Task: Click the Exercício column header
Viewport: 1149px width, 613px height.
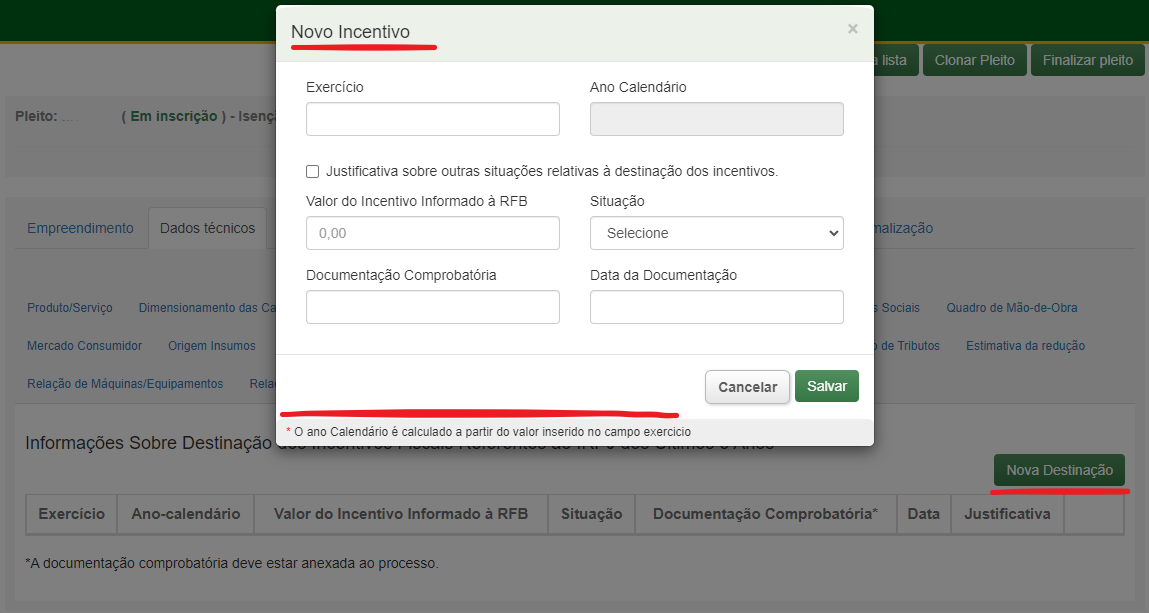Action: coord(71,514)
